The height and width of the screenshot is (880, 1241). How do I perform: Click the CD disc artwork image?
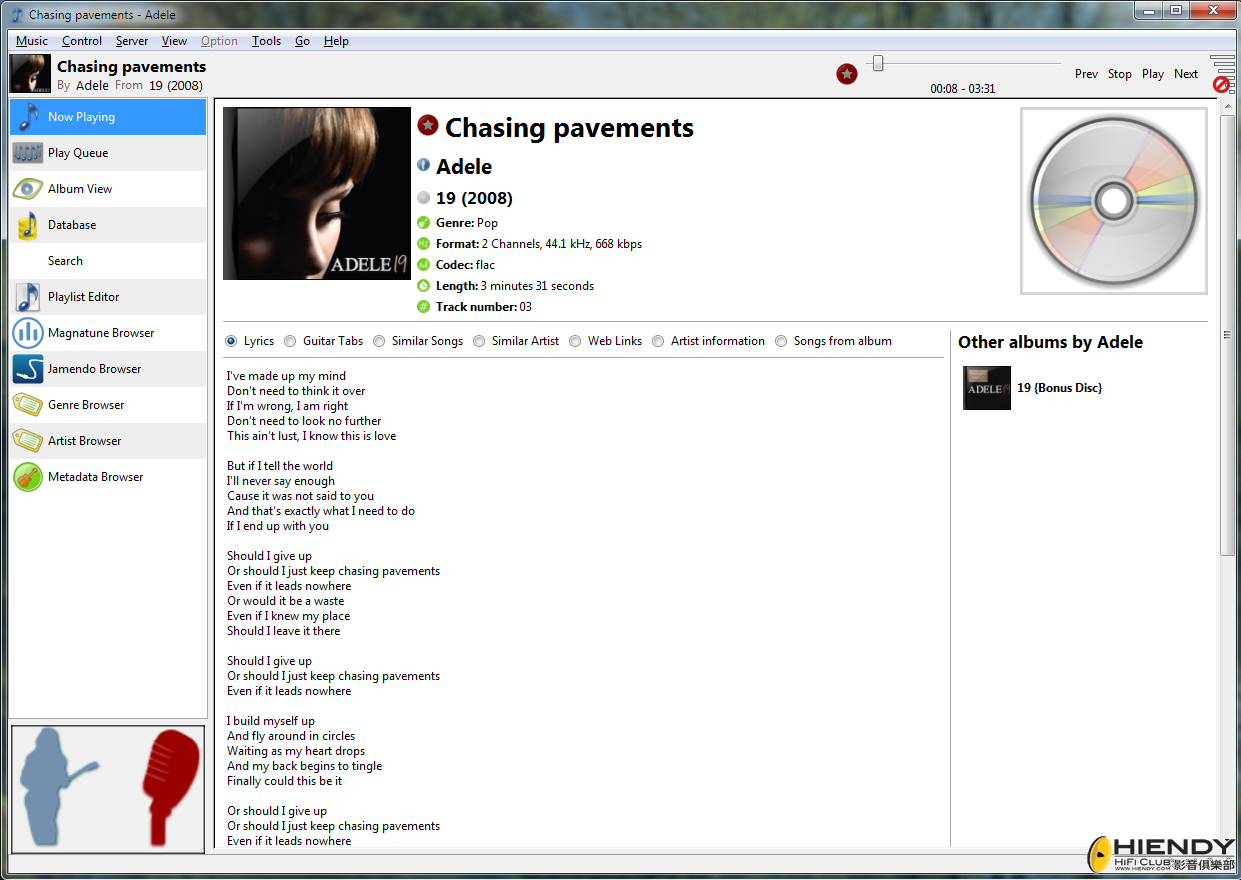click(1114, 201)
